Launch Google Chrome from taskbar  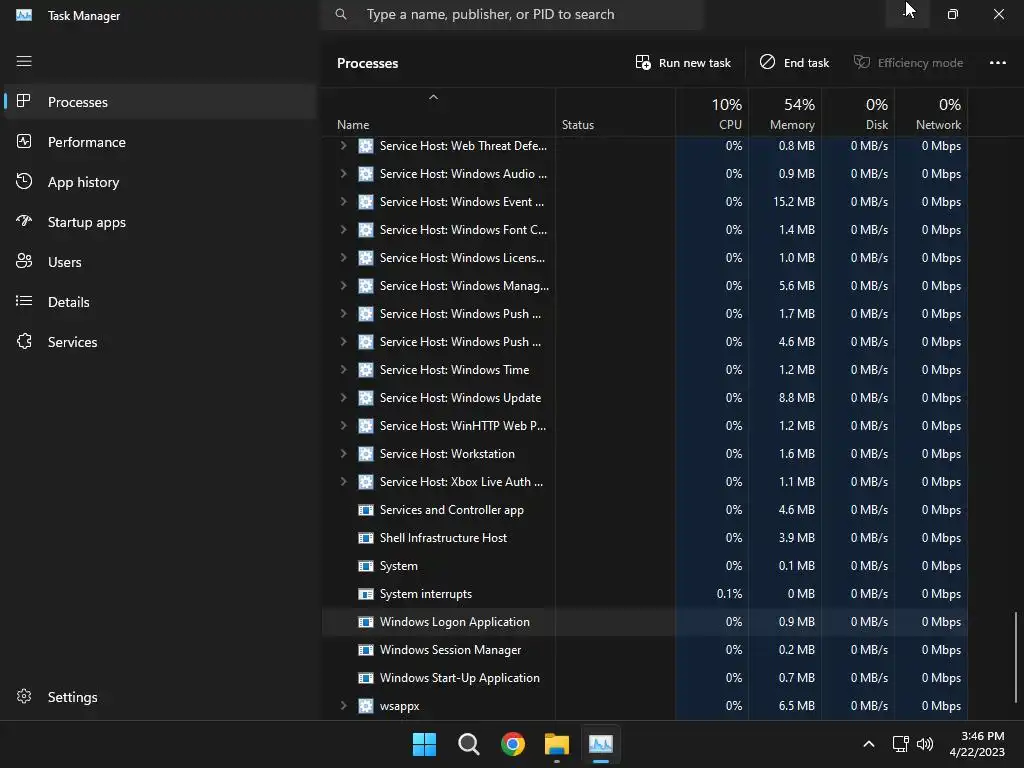pyautogui.click(x=513, y=744)
